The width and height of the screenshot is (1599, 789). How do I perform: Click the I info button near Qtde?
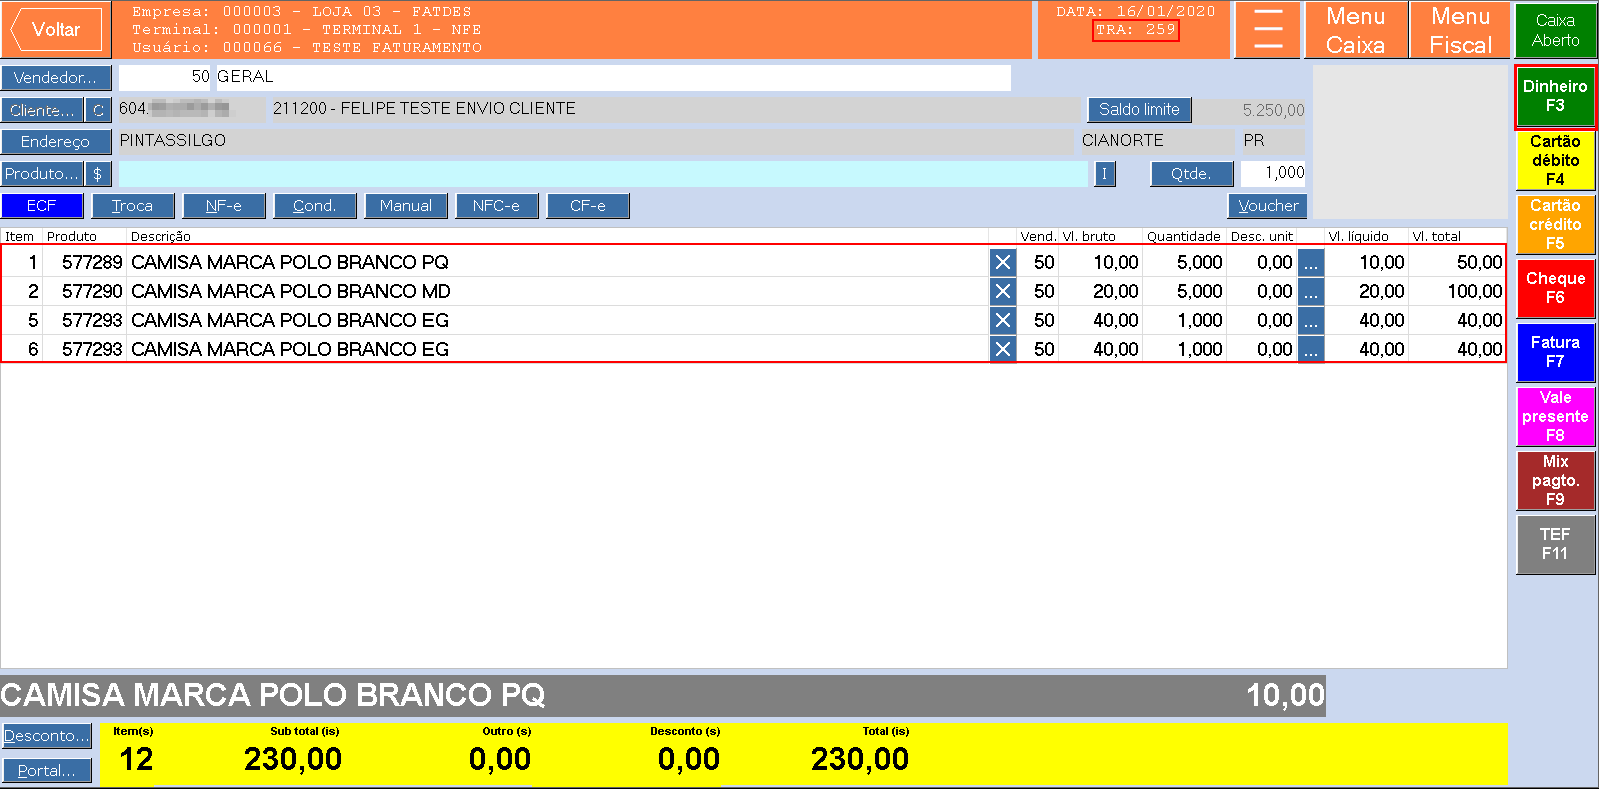tap(1105, 174)
